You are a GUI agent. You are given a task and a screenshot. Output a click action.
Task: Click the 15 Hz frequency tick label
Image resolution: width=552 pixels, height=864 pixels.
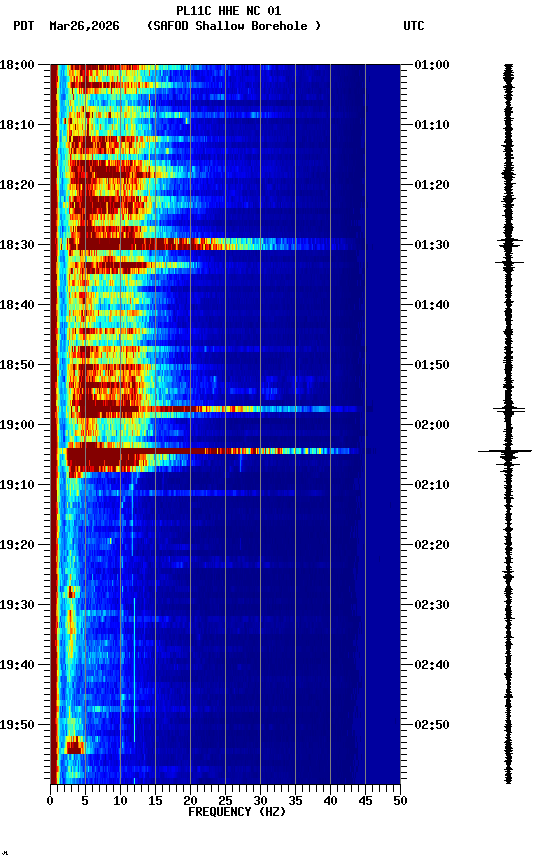click(x=155, y=801)
